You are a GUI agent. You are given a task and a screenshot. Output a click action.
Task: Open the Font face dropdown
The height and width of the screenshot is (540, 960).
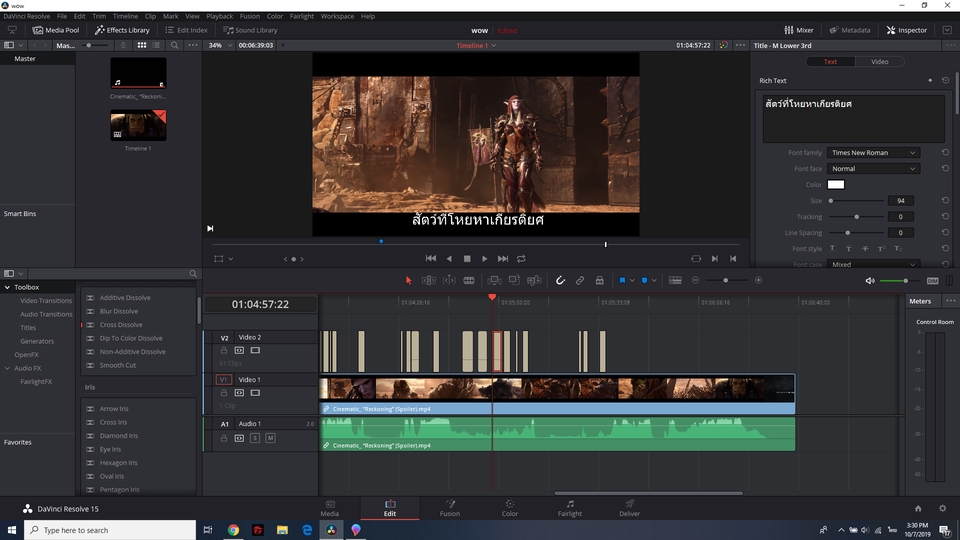pyautogui.click(x=872, y=169)
